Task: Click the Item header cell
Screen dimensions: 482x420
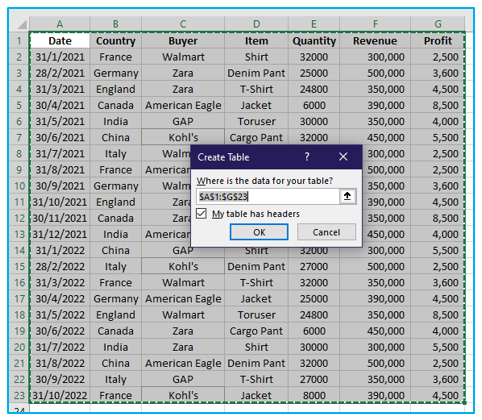Action: [x=256, y=41]
